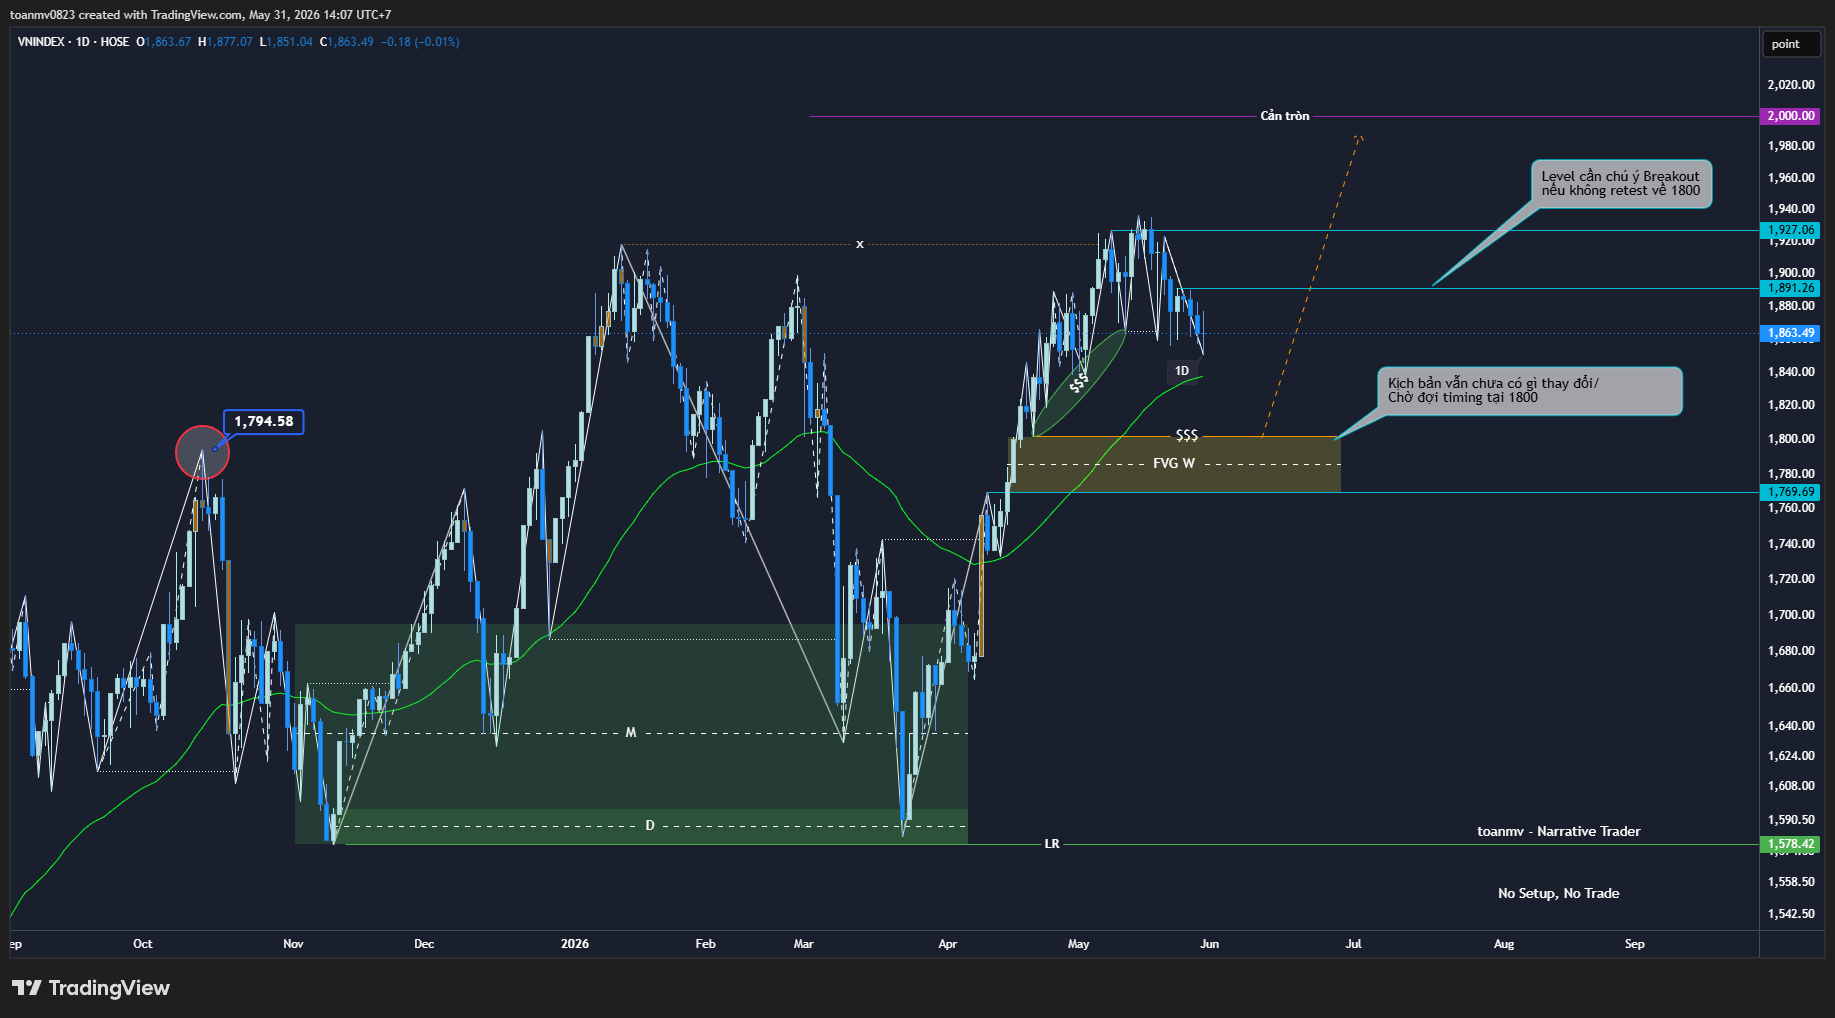1835x1018 pixels.
Task: Click the VNINDEX symbol title
Action: [x=41, y=42]
